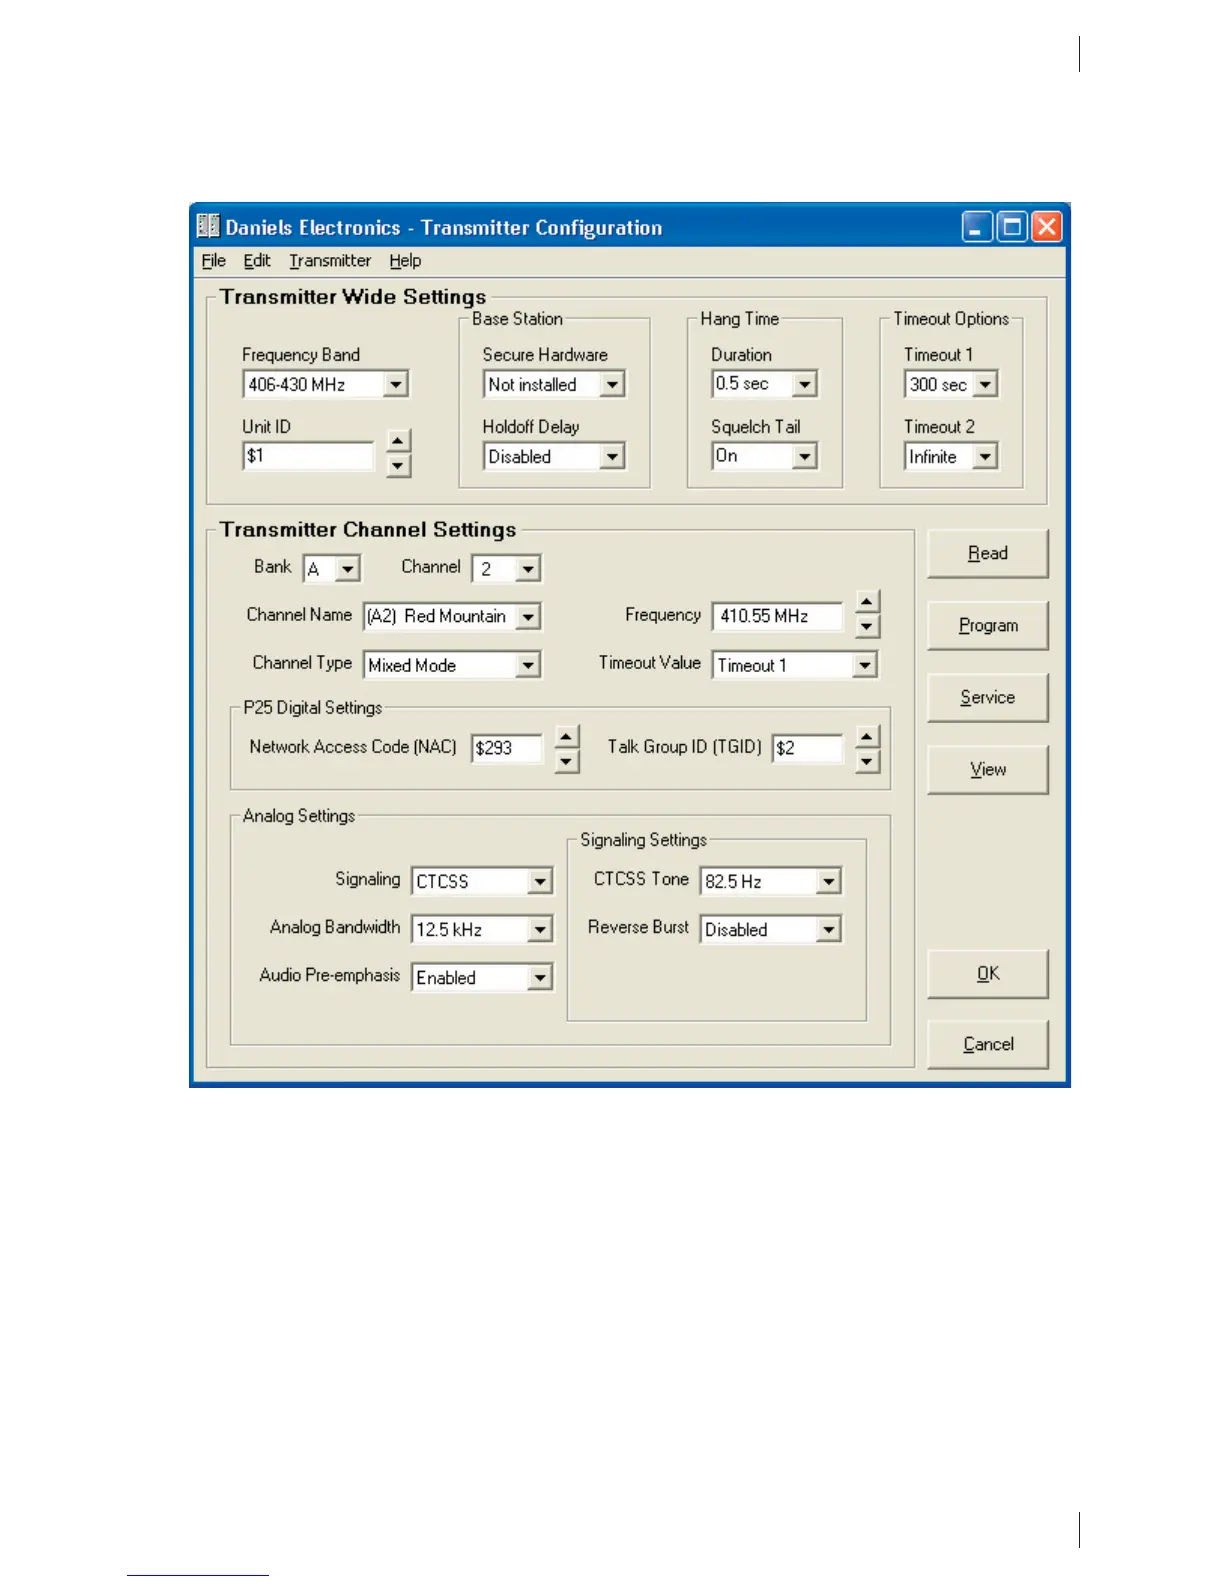Close the Transmitter Configuration window
Image resolution: width=1224 pixels, height=1584 pixels.
[x=1046, y=227]
